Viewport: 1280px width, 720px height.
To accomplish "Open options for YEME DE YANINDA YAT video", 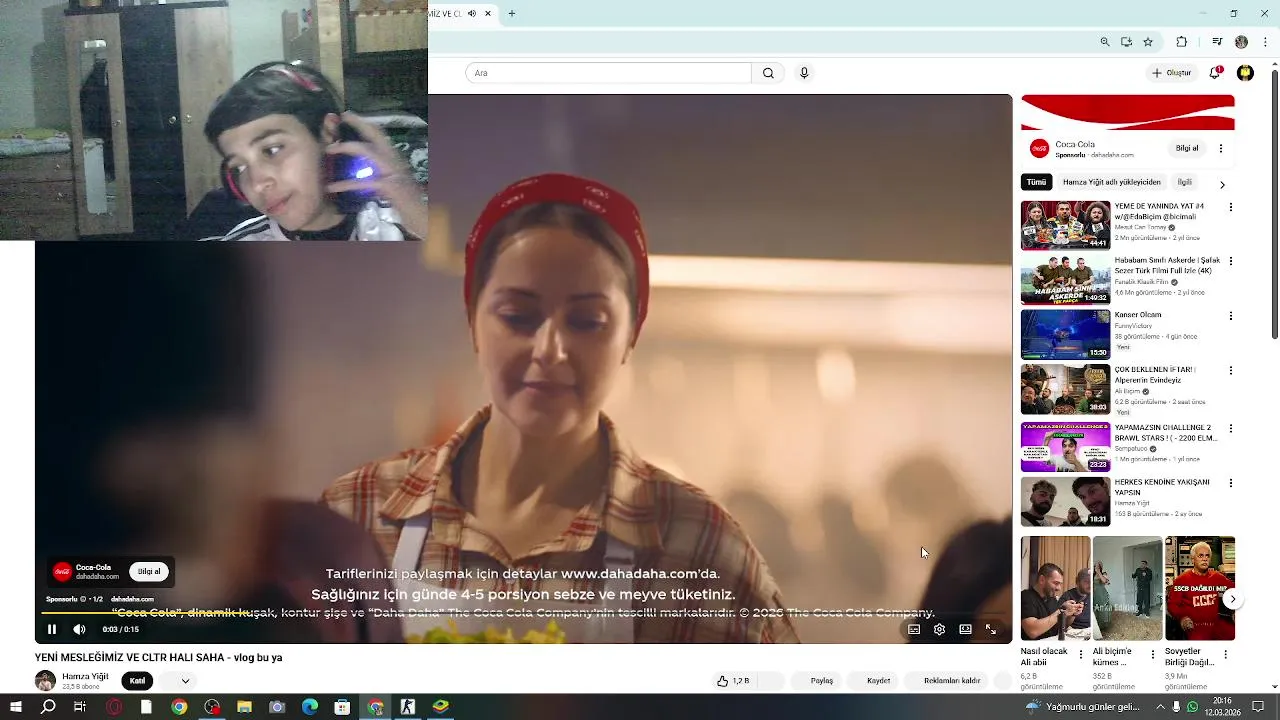I will (1230, 207).
